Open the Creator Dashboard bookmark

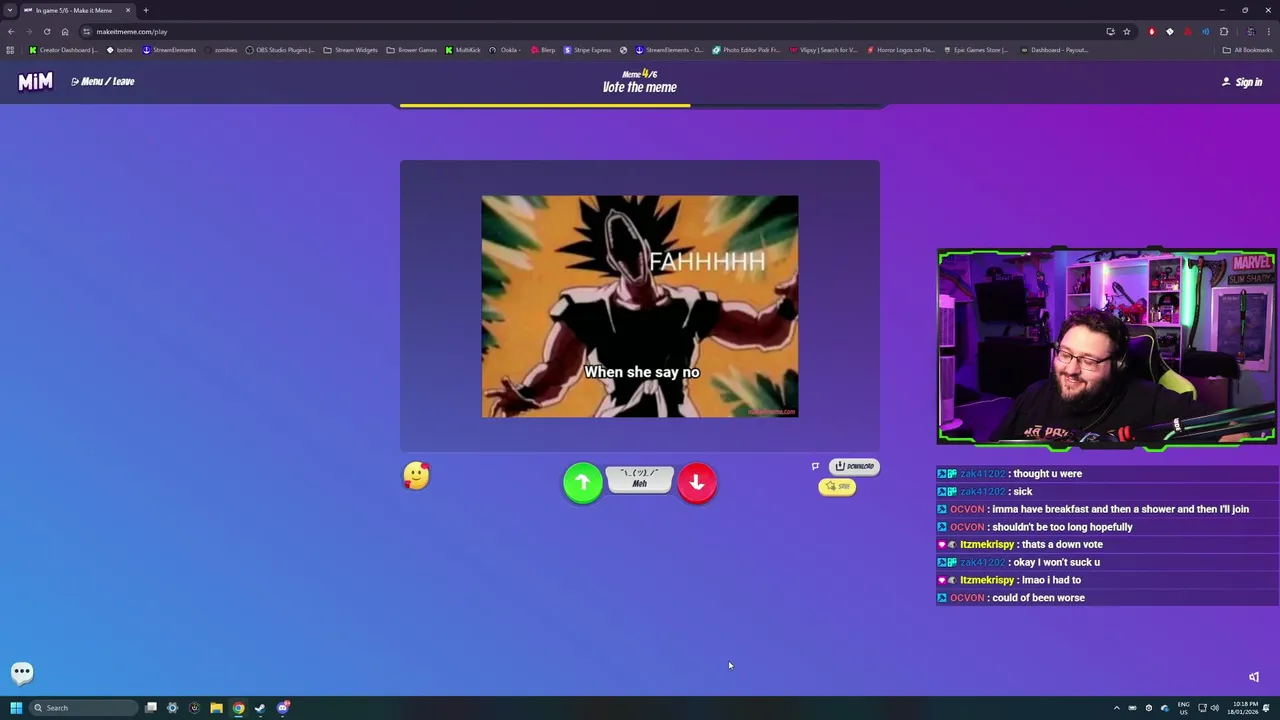[x=64, y=50]
